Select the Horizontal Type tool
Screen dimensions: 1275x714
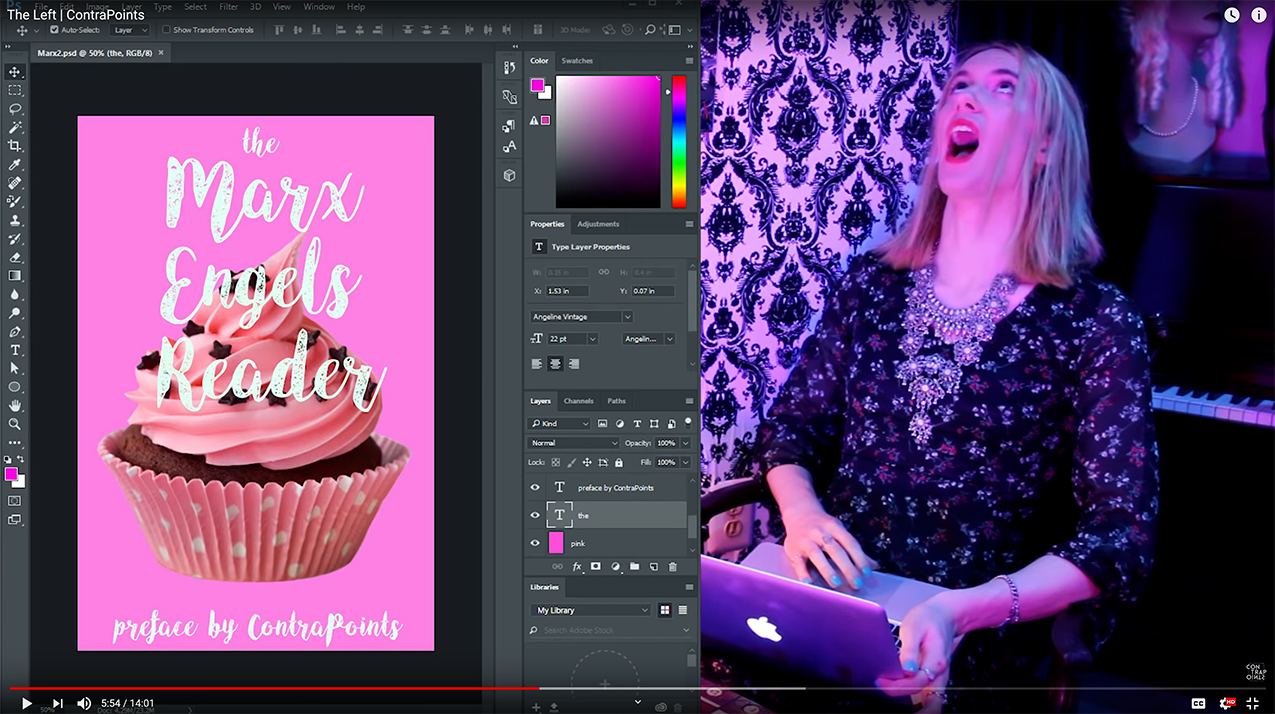[15, 350]
